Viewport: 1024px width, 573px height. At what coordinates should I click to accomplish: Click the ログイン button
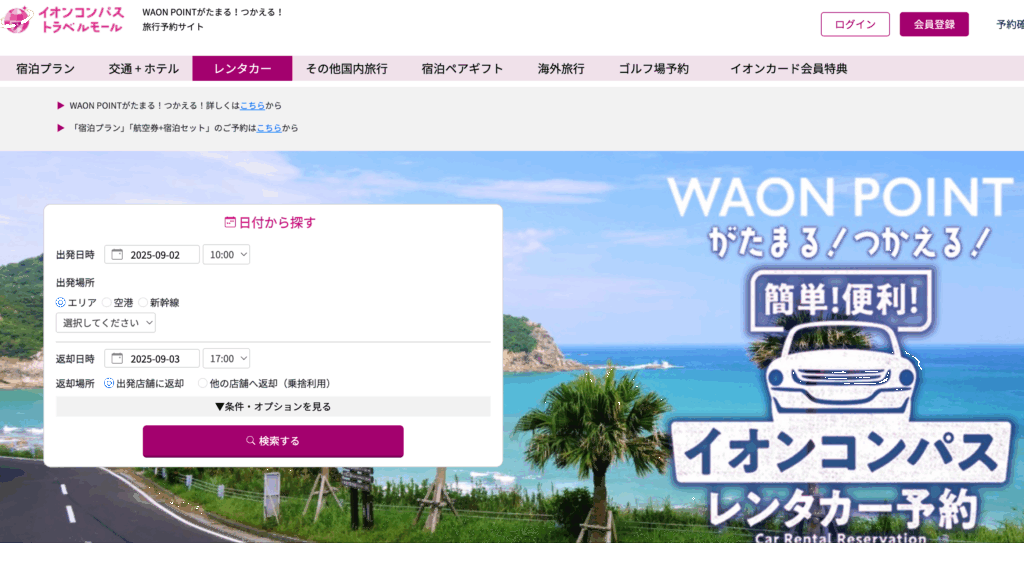tap(855, 24)
